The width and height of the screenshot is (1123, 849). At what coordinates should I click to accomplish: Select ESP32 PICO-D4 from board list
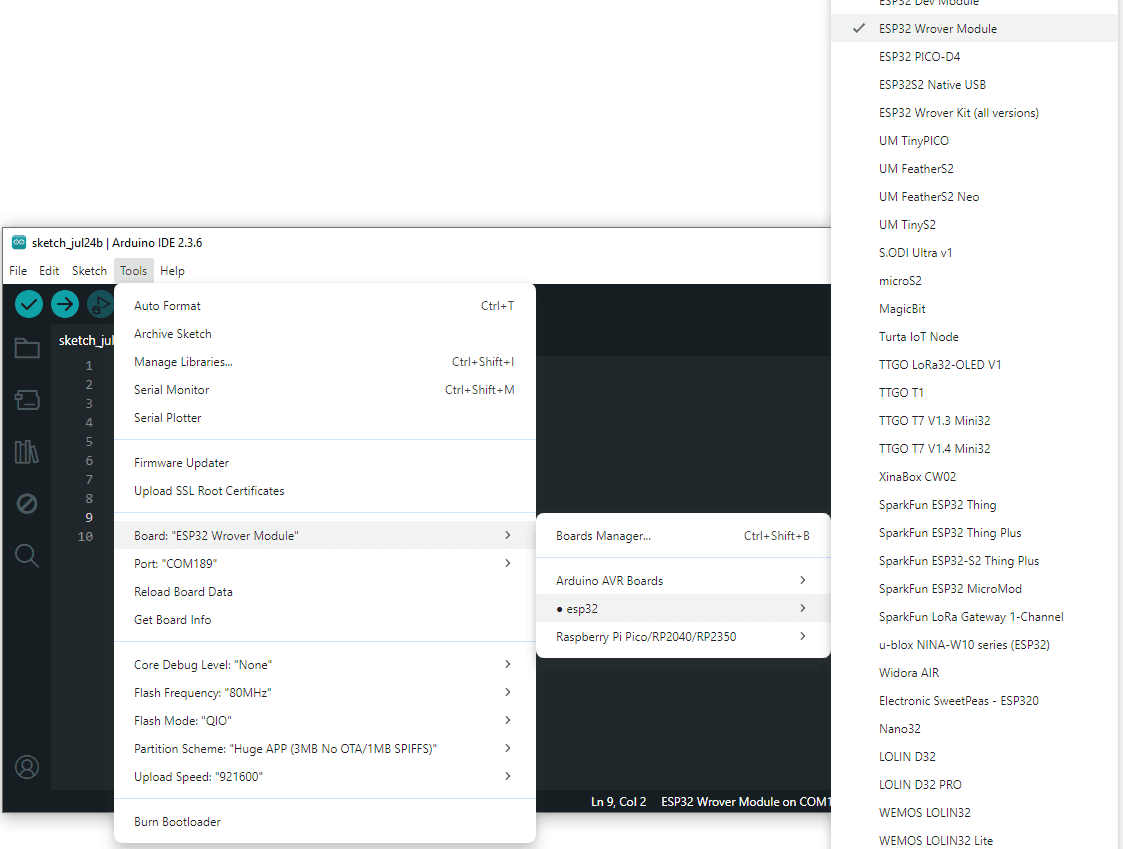[x=919, y=57]
